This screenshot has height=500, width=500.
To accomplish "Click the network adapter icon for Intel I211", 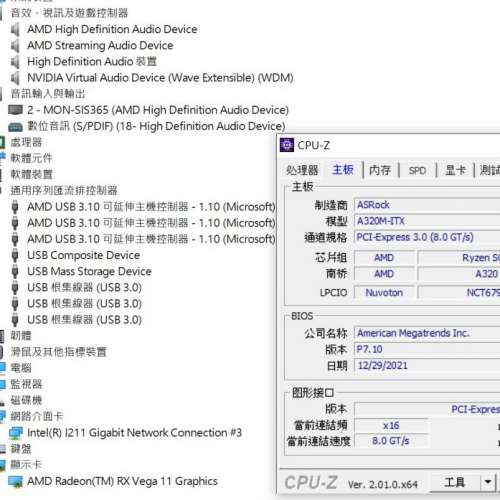I will point(16,433).
